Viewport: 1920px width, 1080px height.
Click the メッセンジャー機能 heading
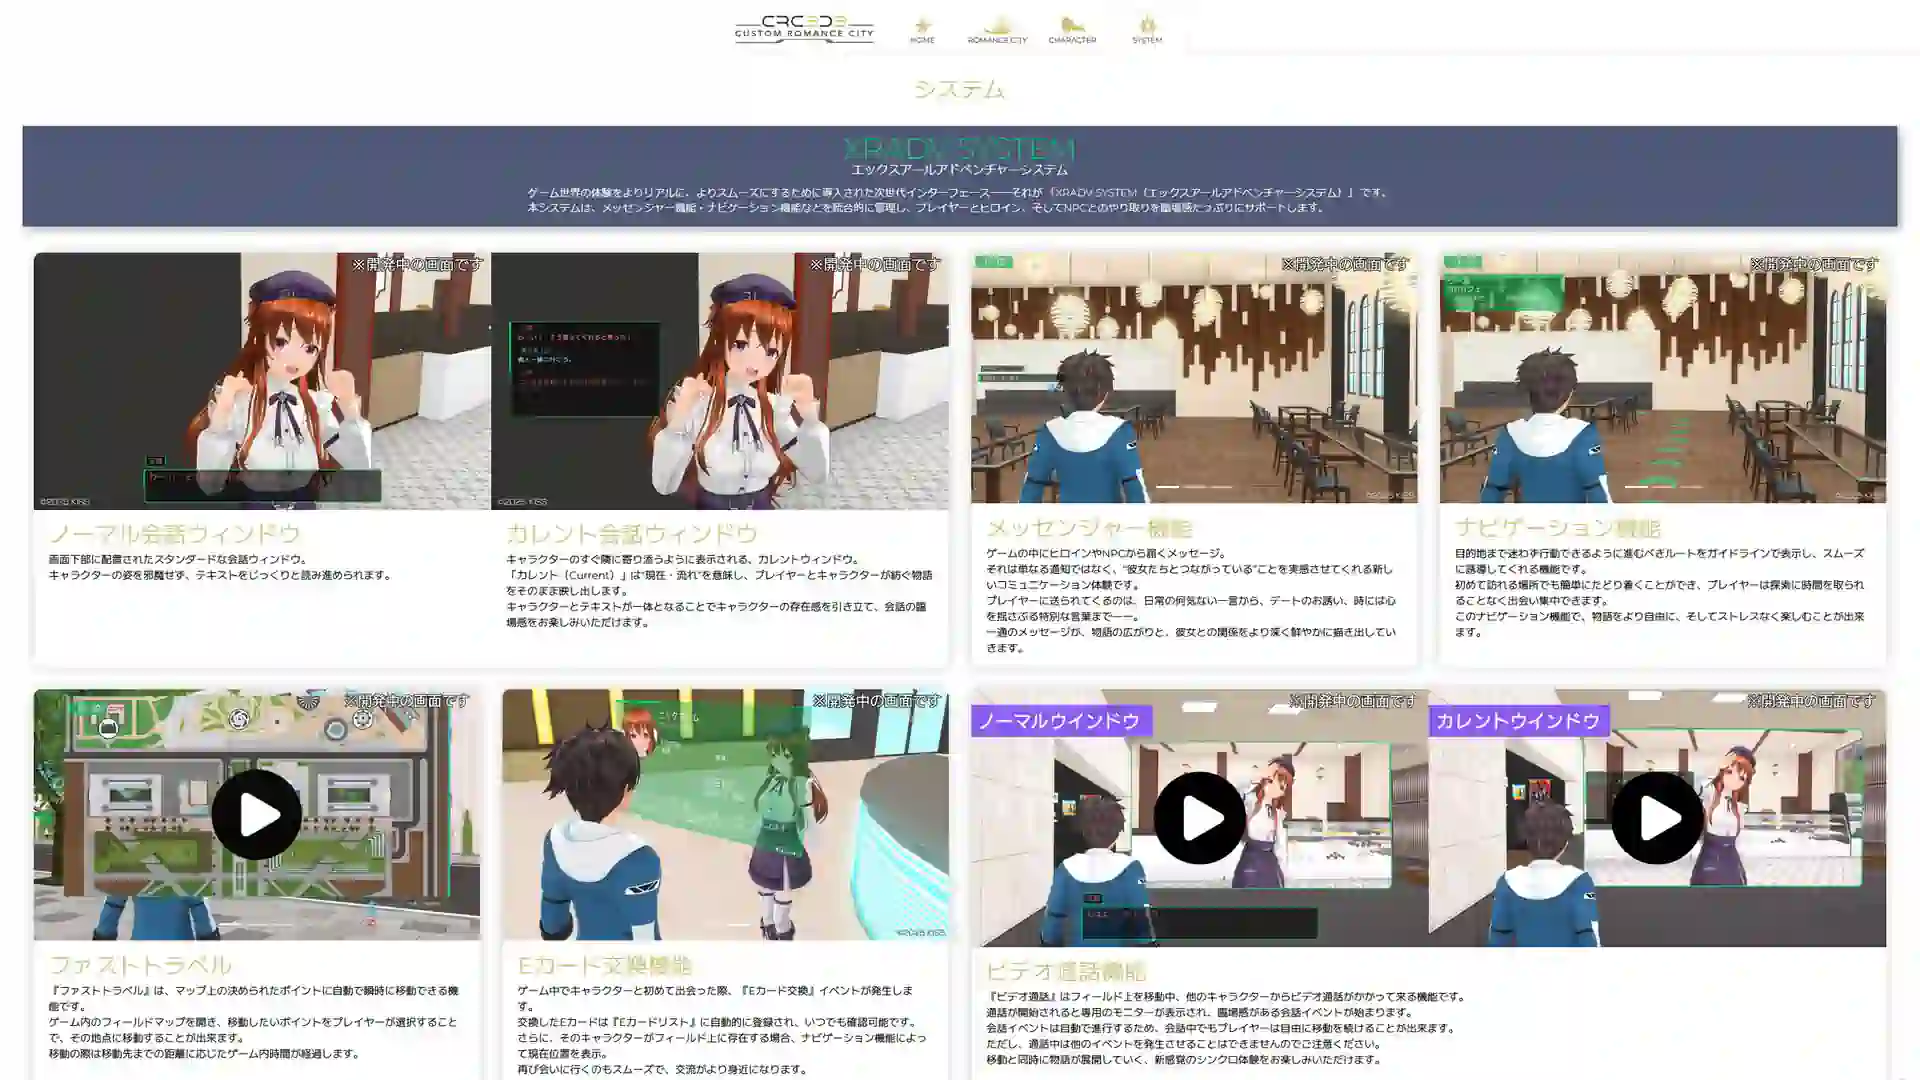1089,528
